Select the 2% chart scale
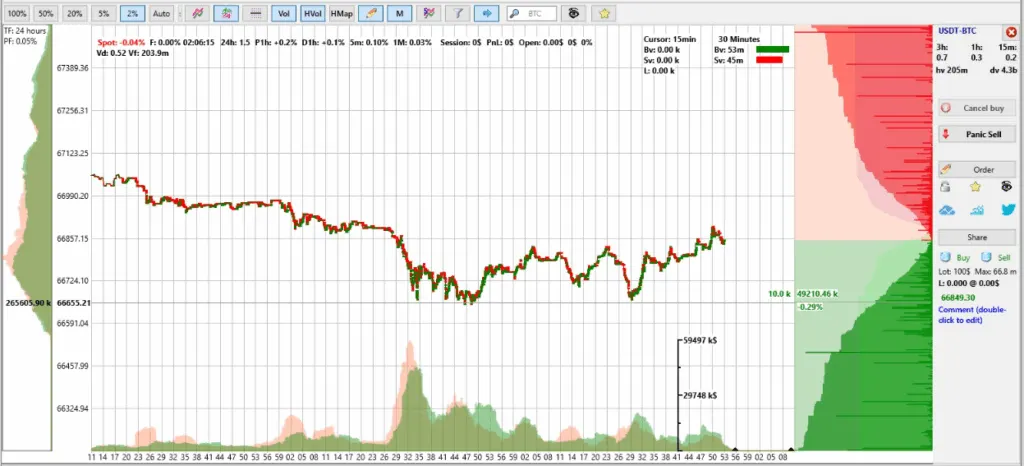 tap(133, 13)
